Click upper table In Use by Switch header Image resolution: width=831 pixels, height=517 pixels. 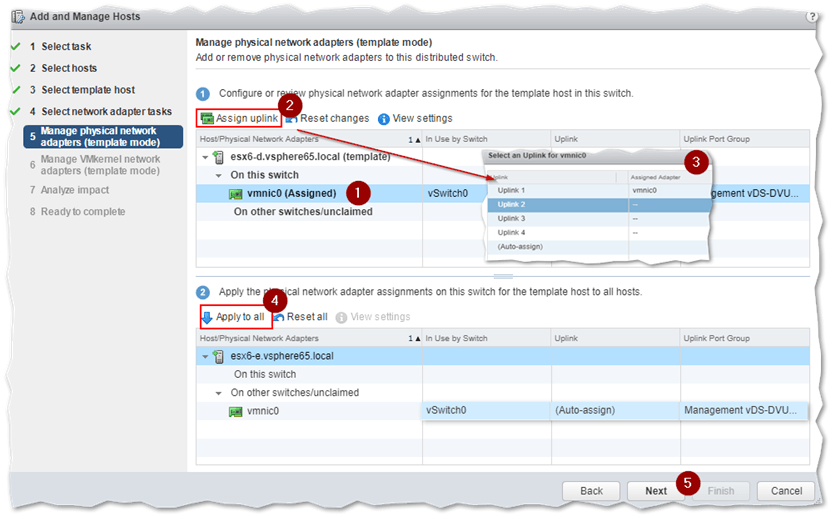[487, 139]
